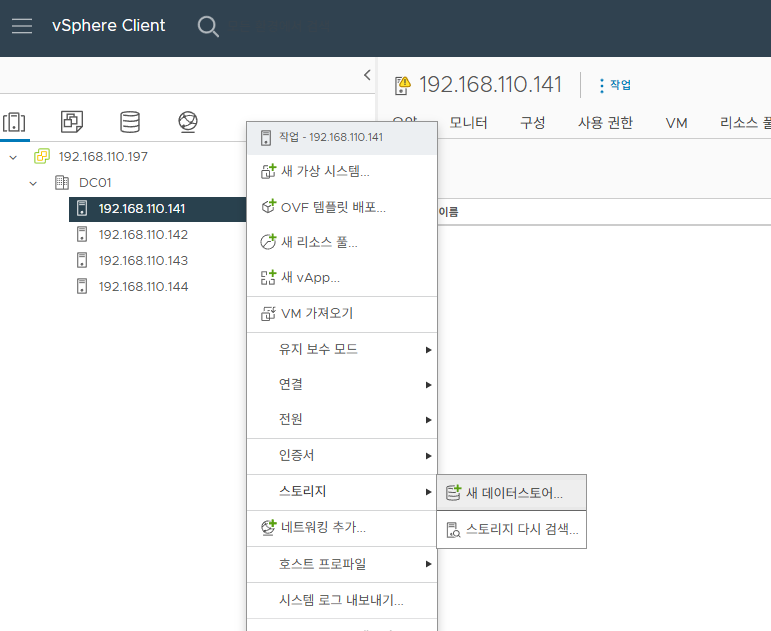Collapse the 192.168.110.197 vCenter tree node
This screenshot has width=771, height=631.
coord(13,157)
